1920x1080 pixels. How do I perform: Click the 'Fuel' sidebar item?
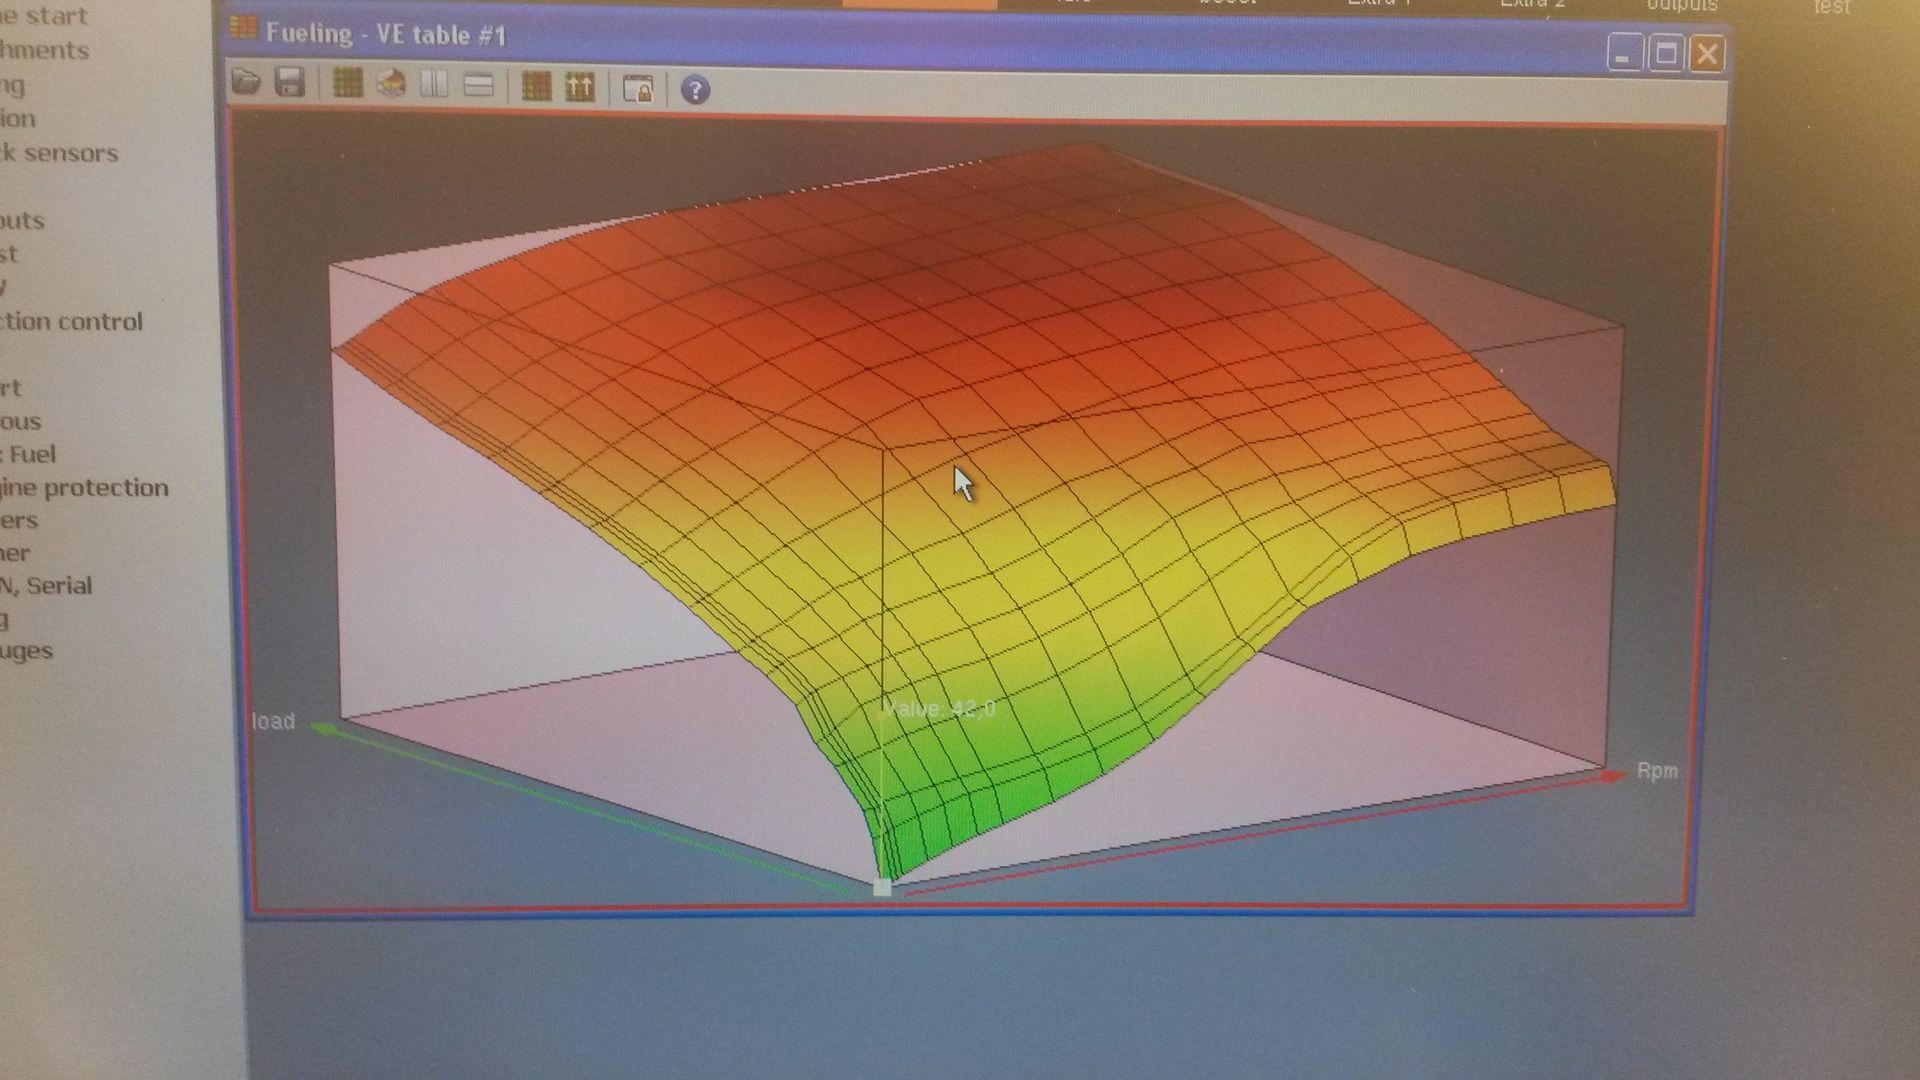(30, 455)
